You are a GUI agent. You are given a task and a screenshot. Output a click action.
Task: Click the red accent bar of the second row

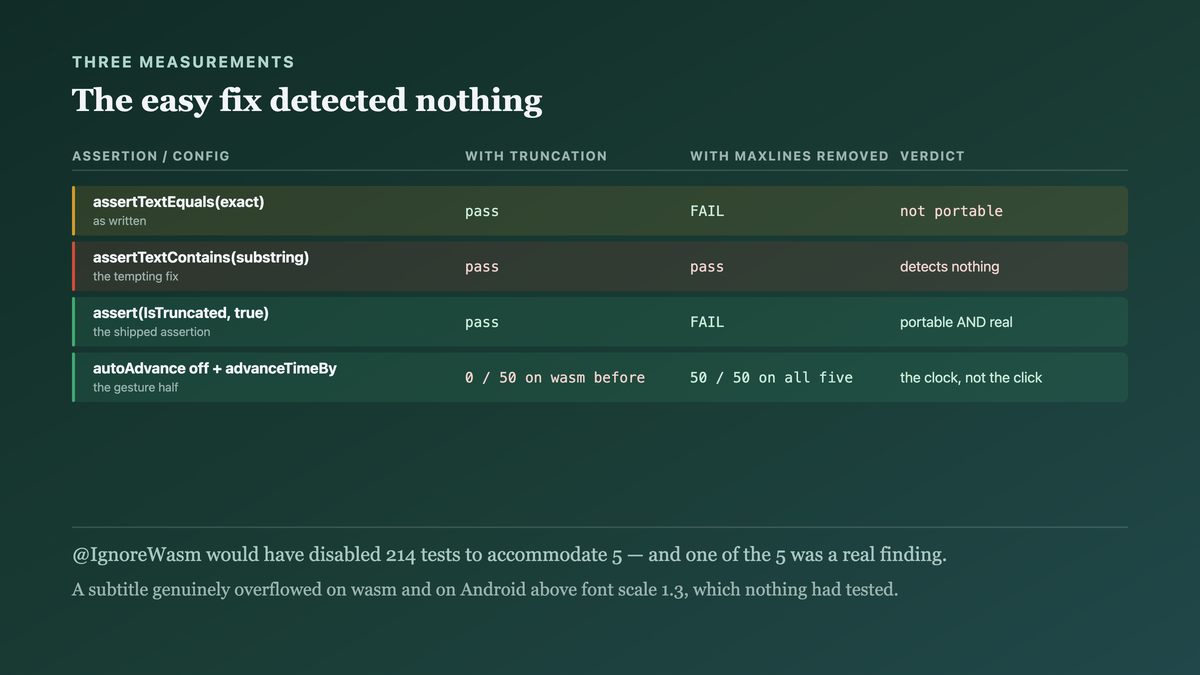pos(74,266)
